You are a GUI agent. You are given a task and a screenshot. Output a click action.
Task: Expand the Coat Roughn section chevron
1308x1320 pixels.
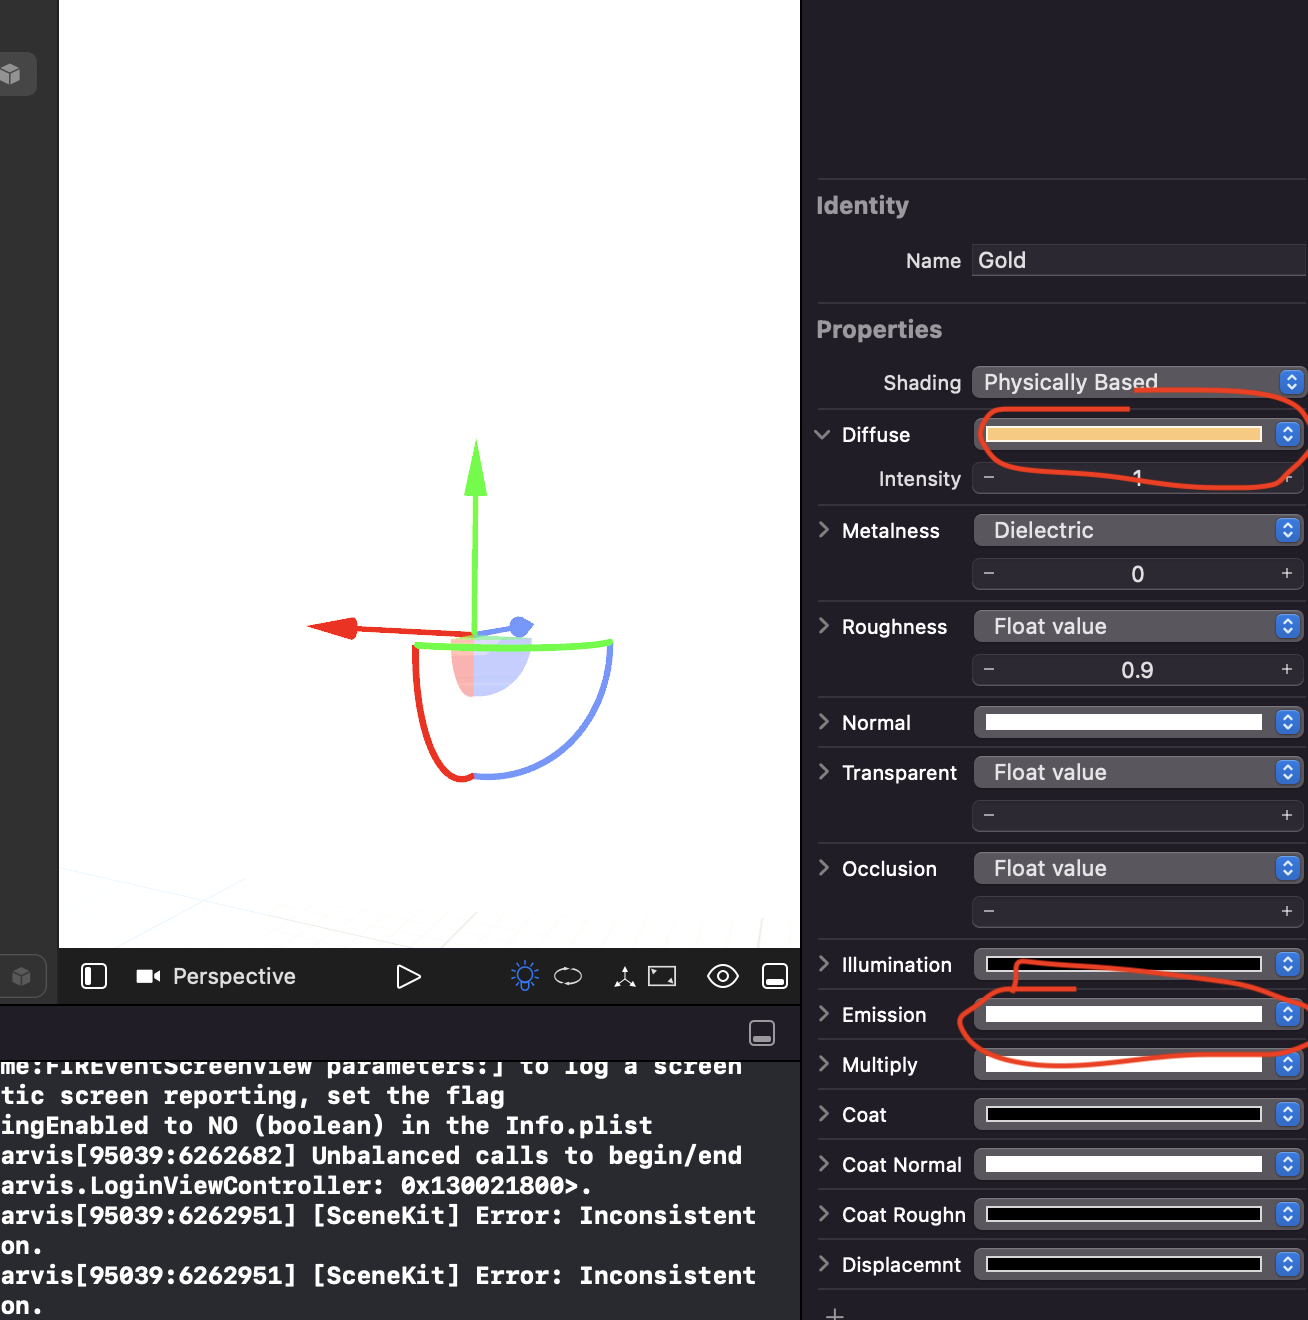824,1214
